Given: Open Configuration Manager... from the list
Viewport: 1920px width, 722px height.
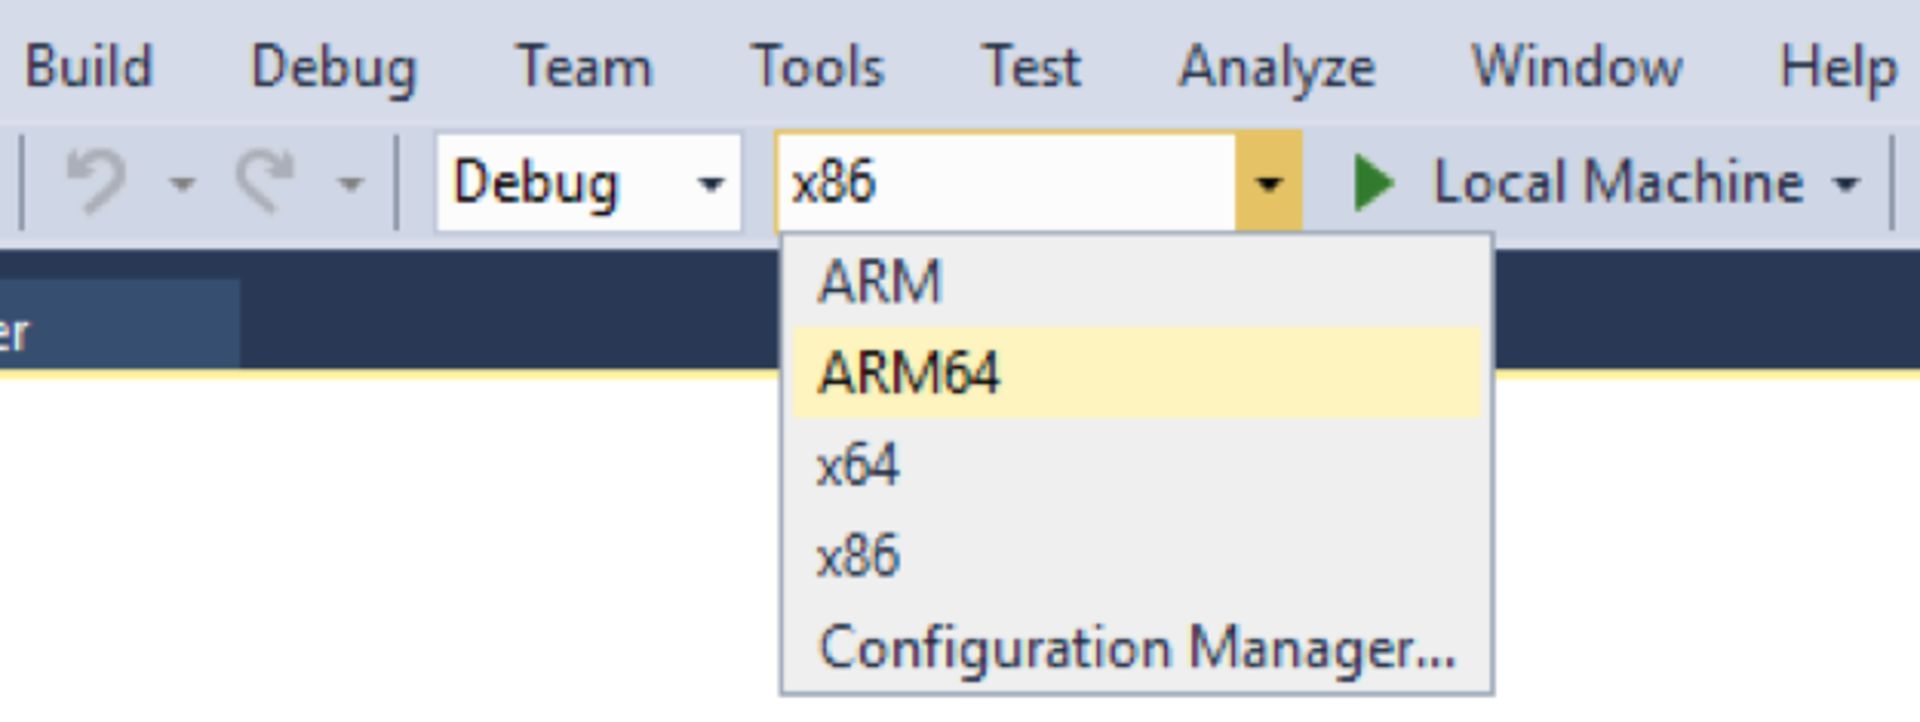Looking at the screenshot, I should coord(1136,648).
